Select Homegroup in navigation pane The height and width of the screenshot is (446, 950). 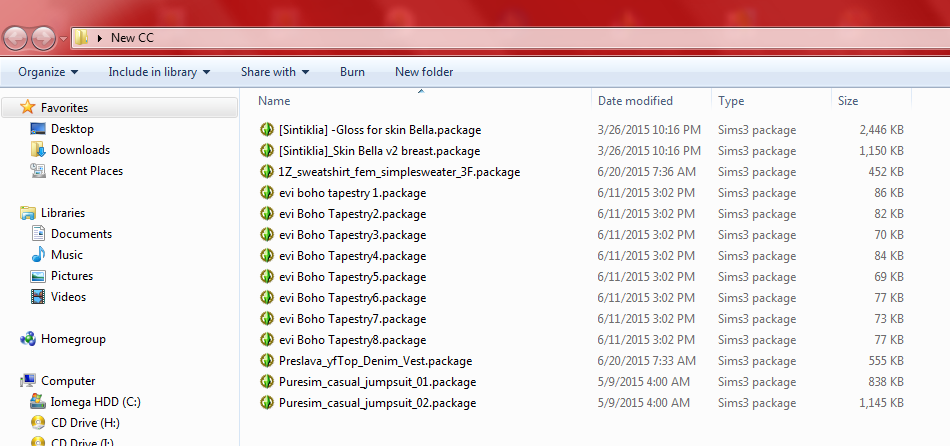[73, 339]
